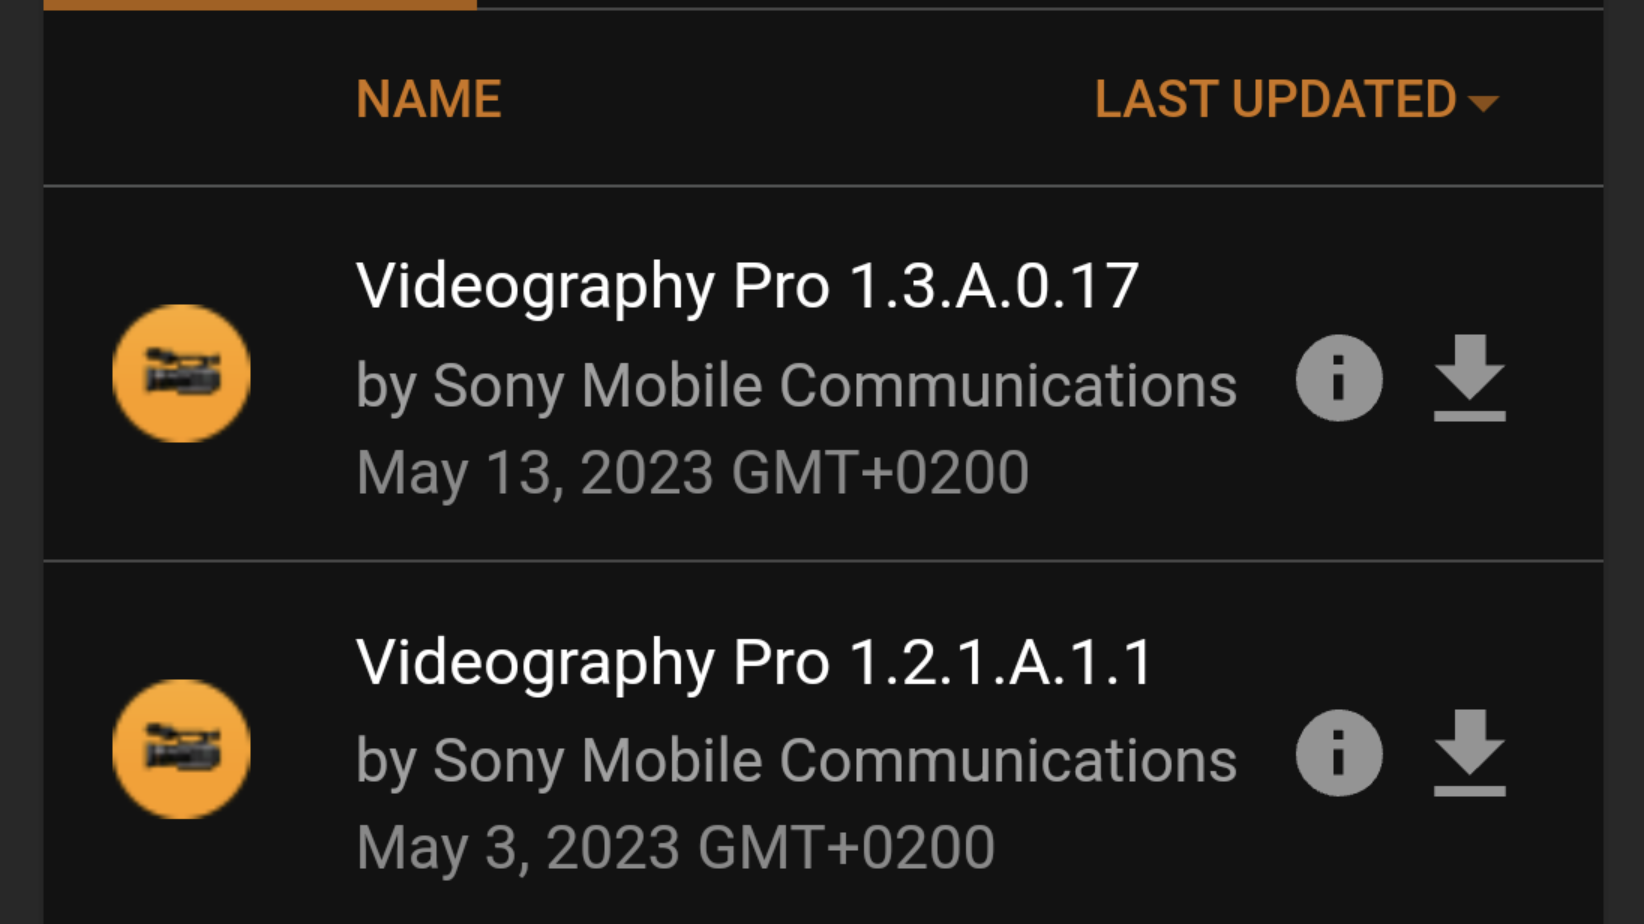Show info for Videography Pro 1.2.1.A.1.1
1644x924 pixels.
[1339, 753]
